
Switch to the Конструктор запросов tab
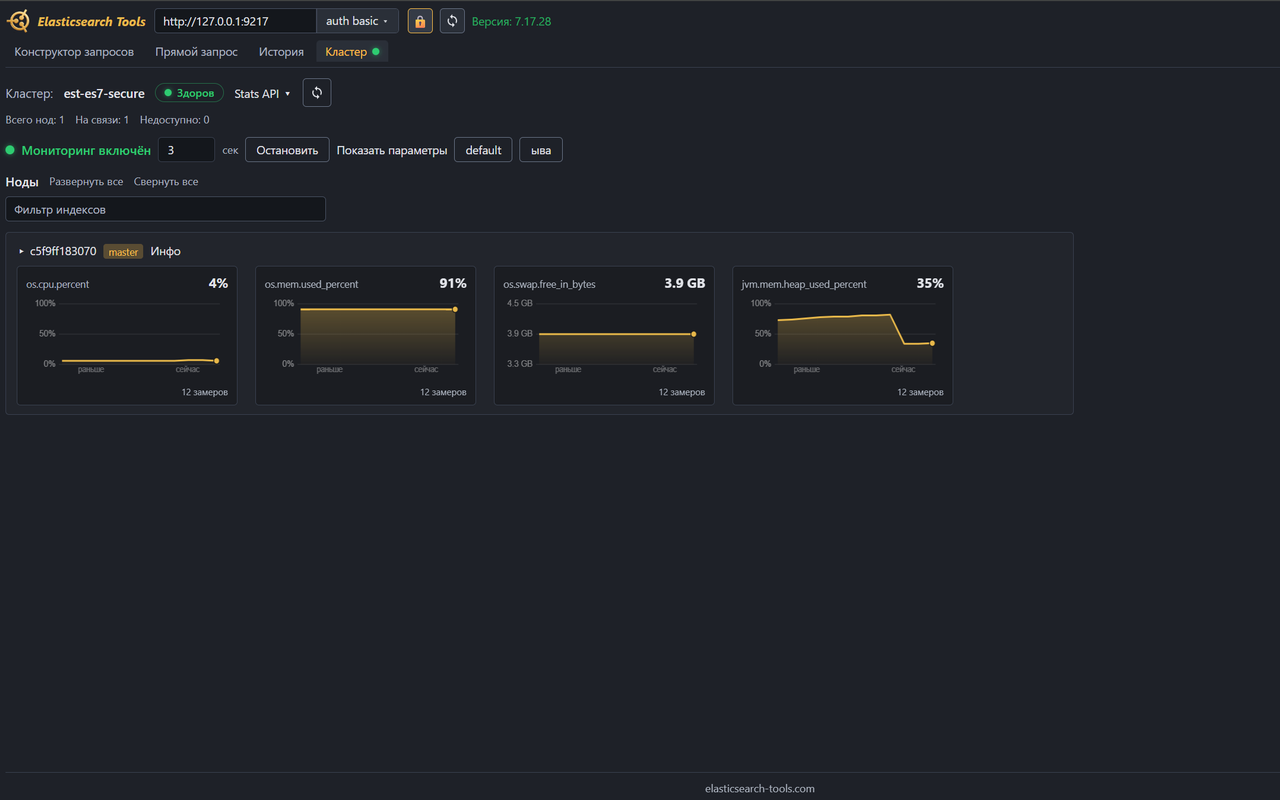(74, 51)
